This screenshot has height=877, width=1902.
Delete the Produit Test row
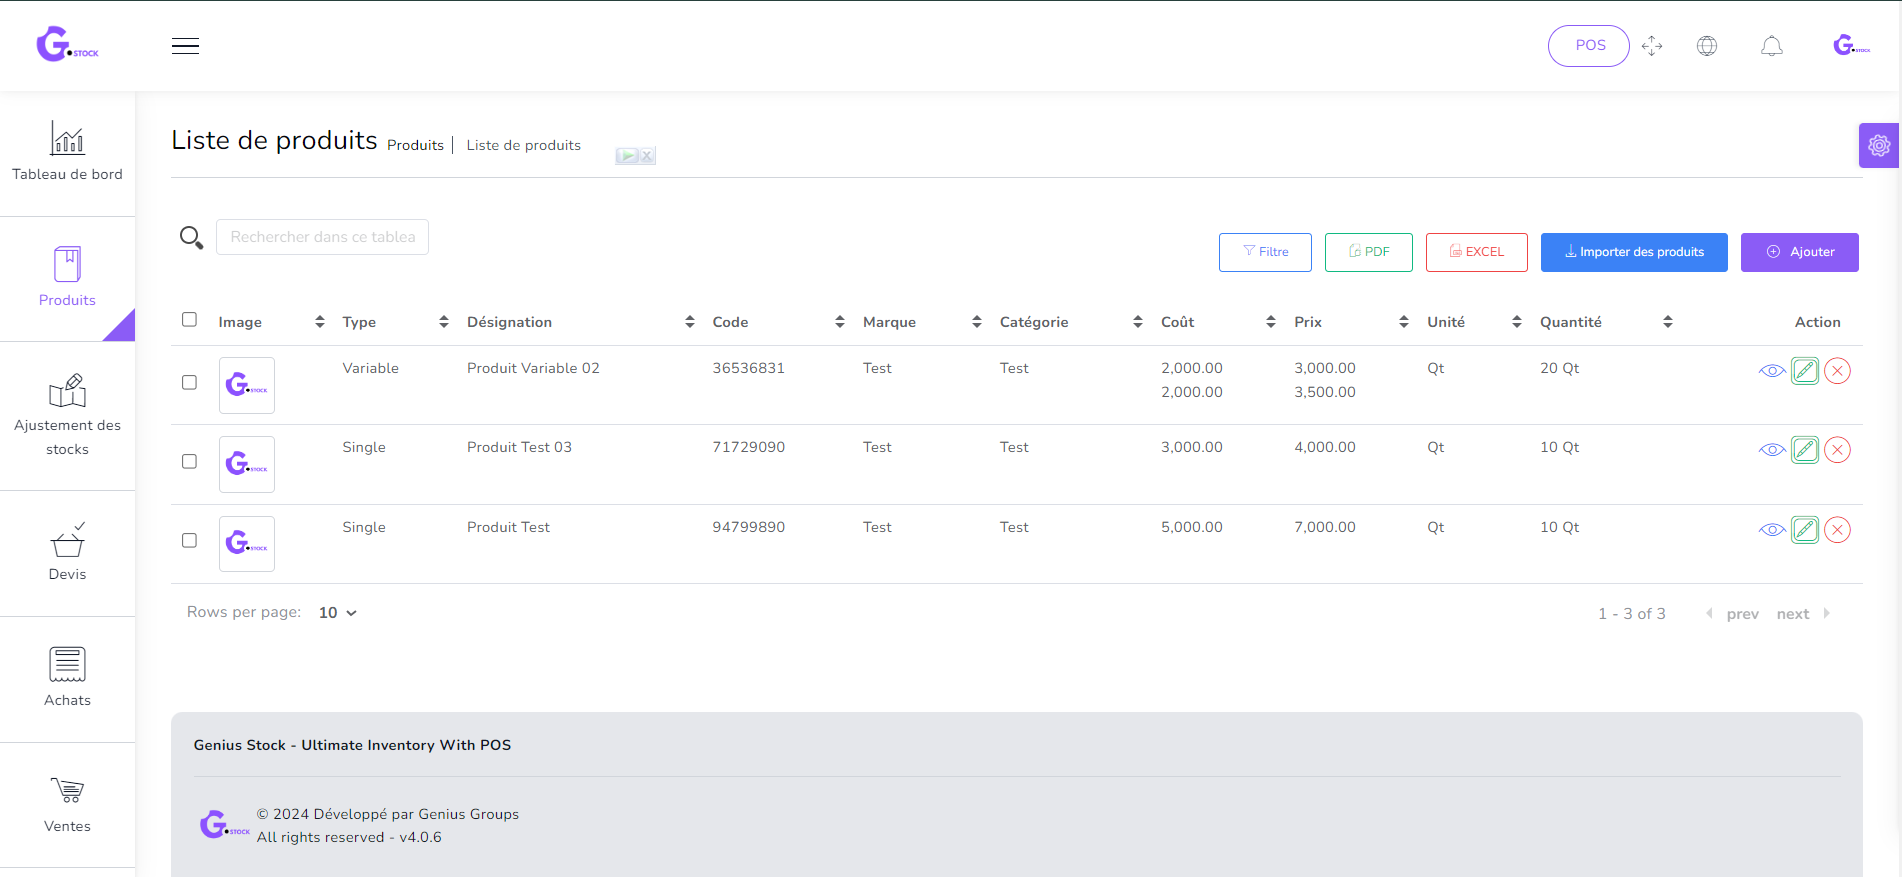click(1837, 530)
